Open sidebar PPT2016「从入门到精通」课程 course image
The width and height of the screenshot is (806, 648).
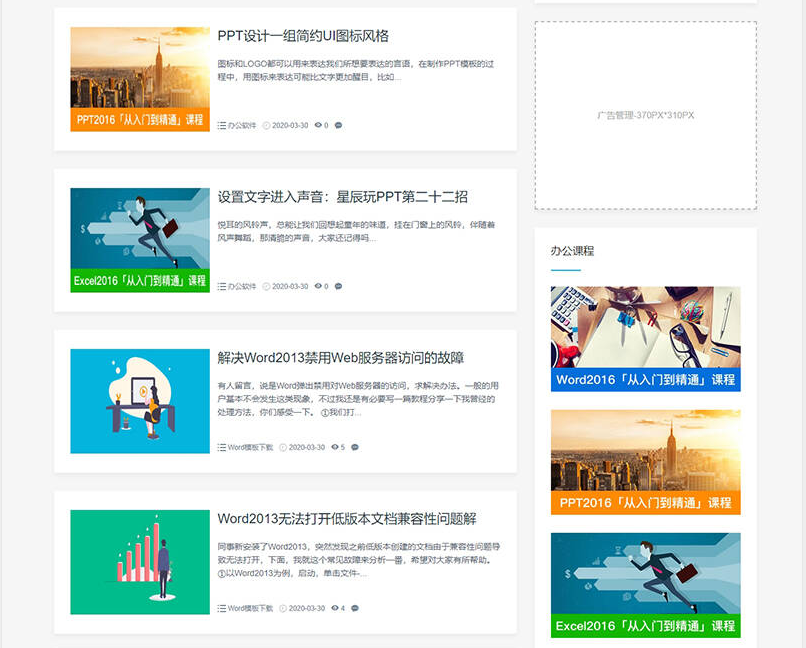645,461
